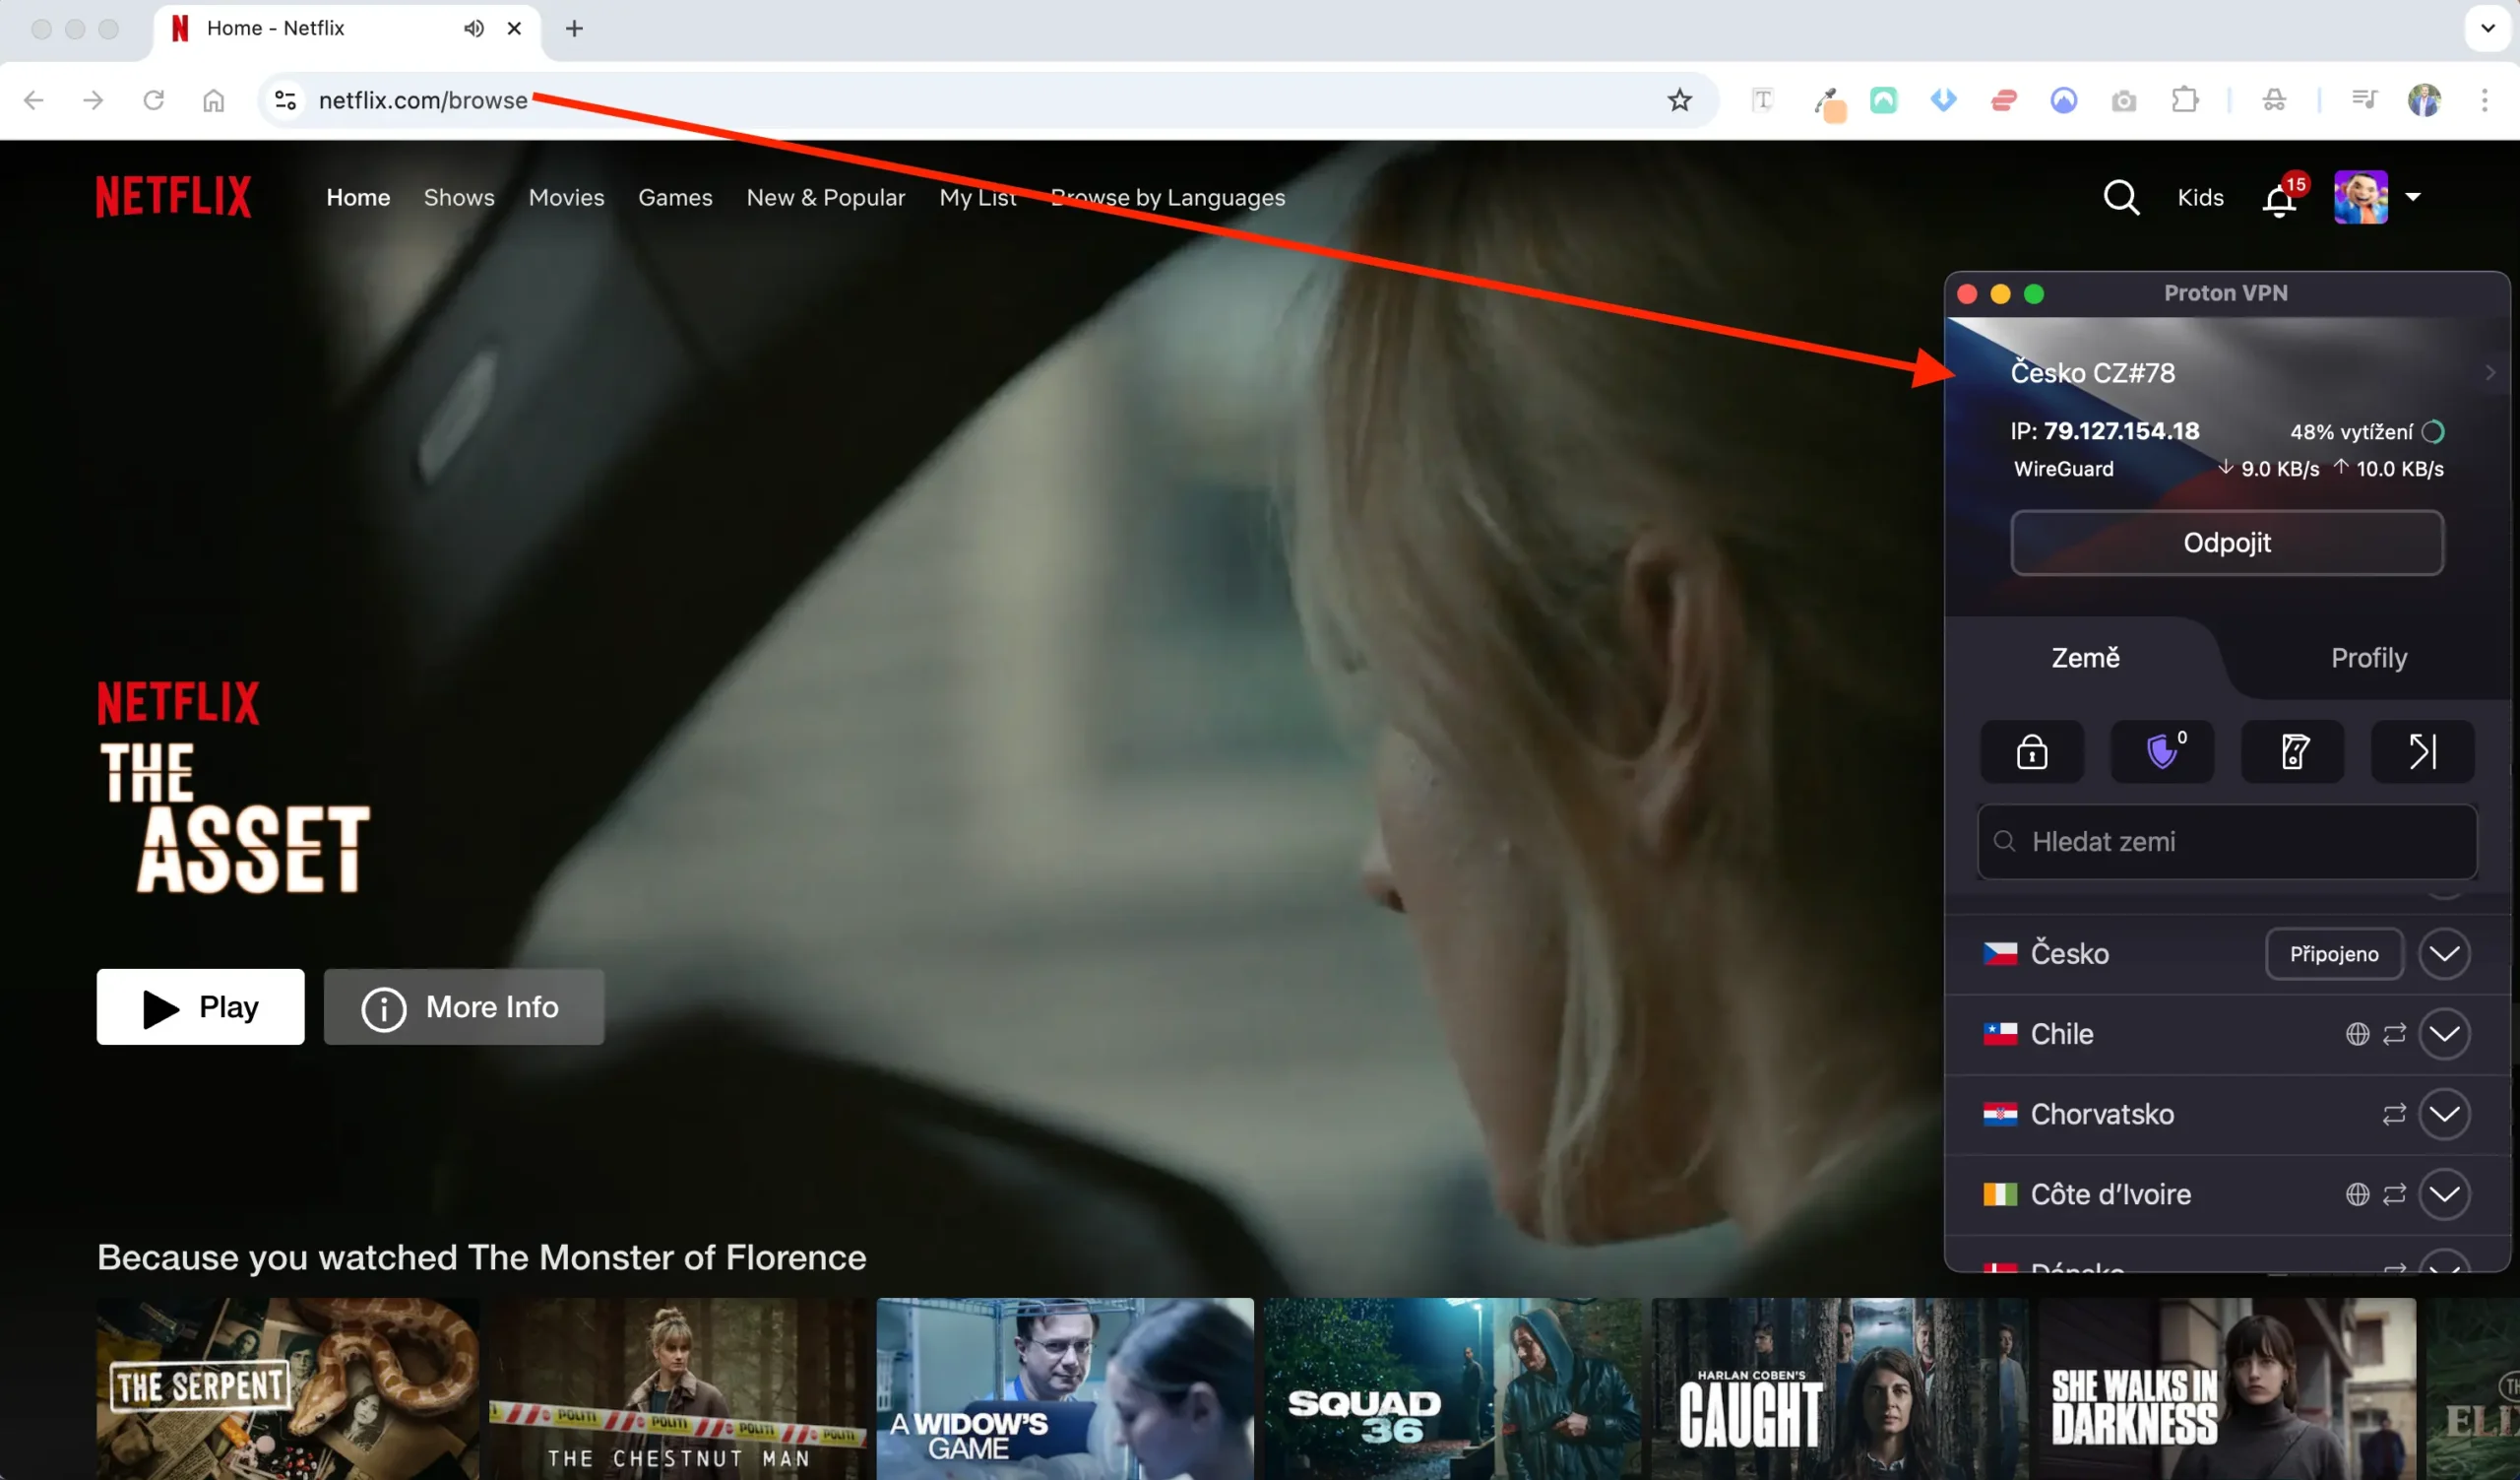Select the Movies navigation item
The height and width of the screenshot is (1480, 2520).
566,197
